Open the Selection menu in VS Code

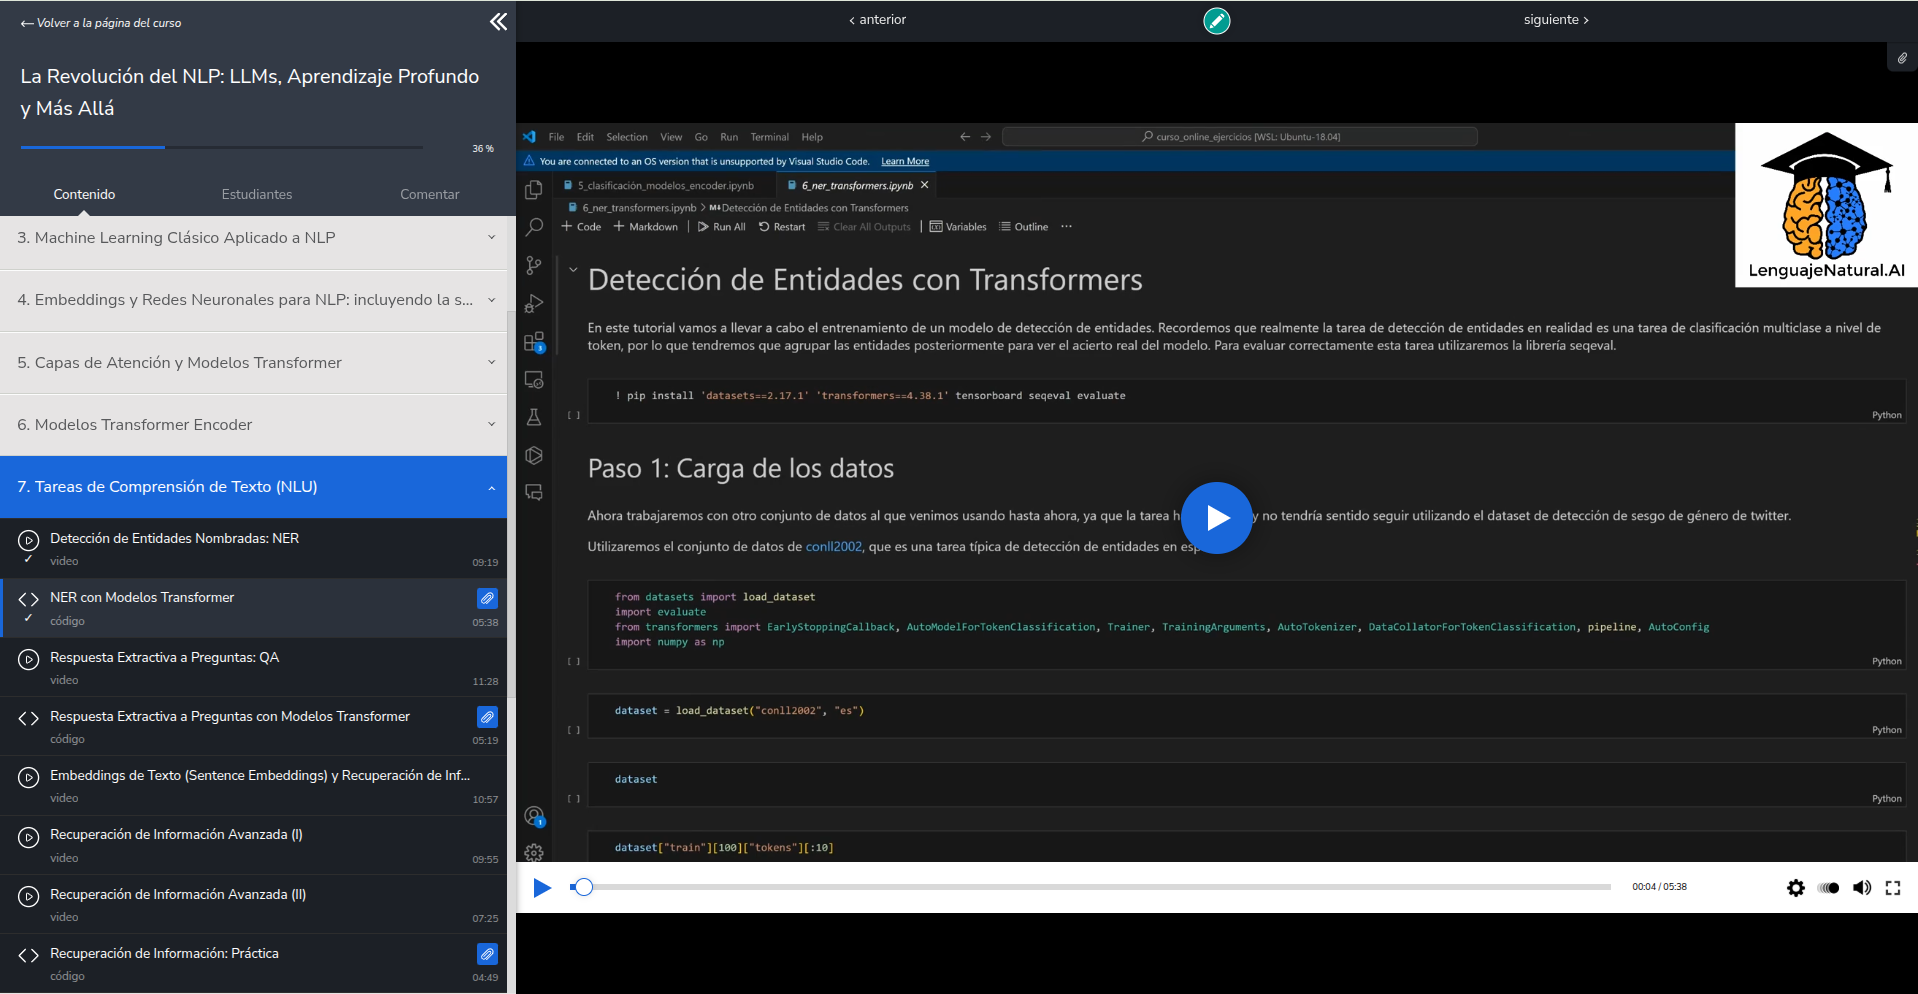(x=627, y=137)
